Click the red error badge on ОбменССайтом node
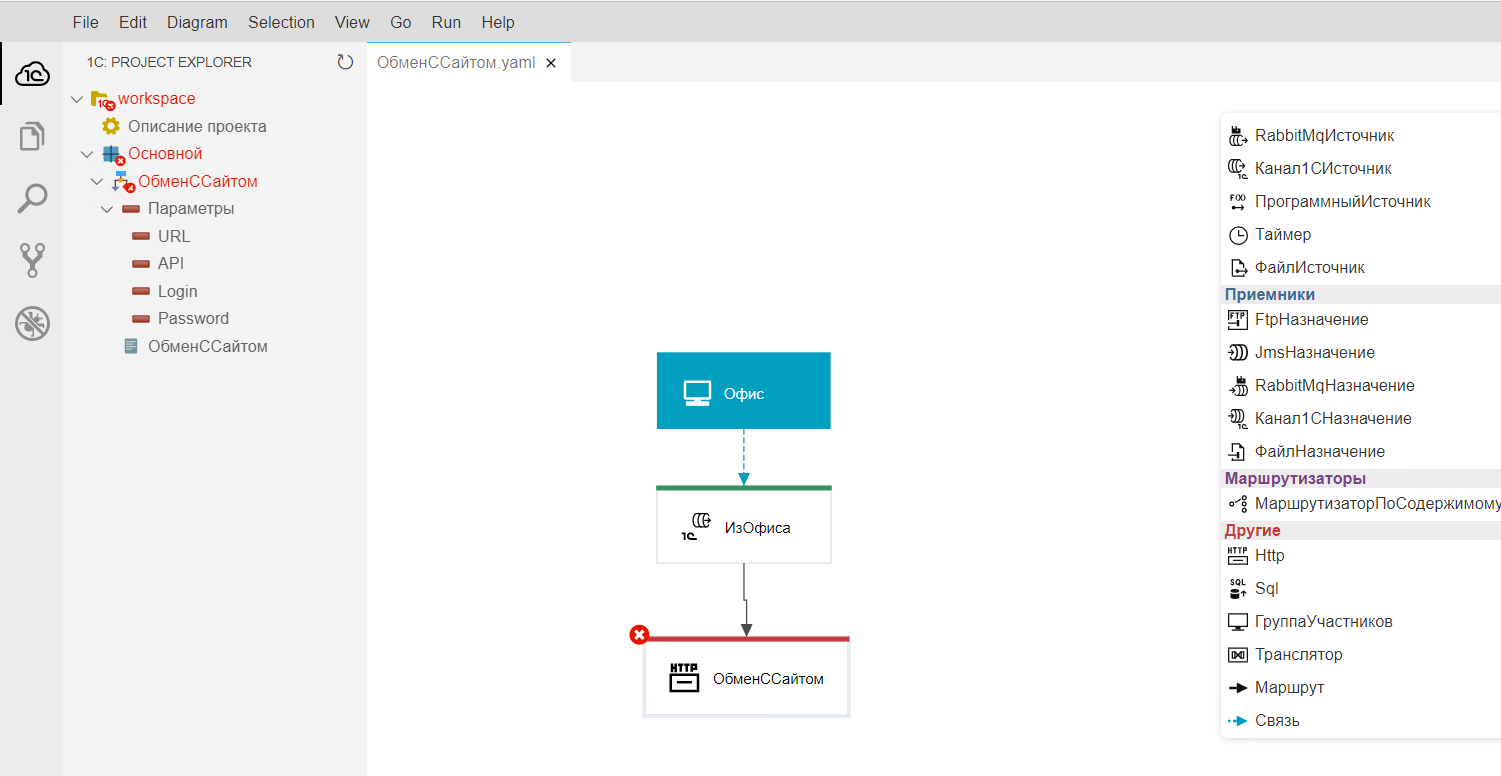 pyautogui.click(x=639, y=635)
